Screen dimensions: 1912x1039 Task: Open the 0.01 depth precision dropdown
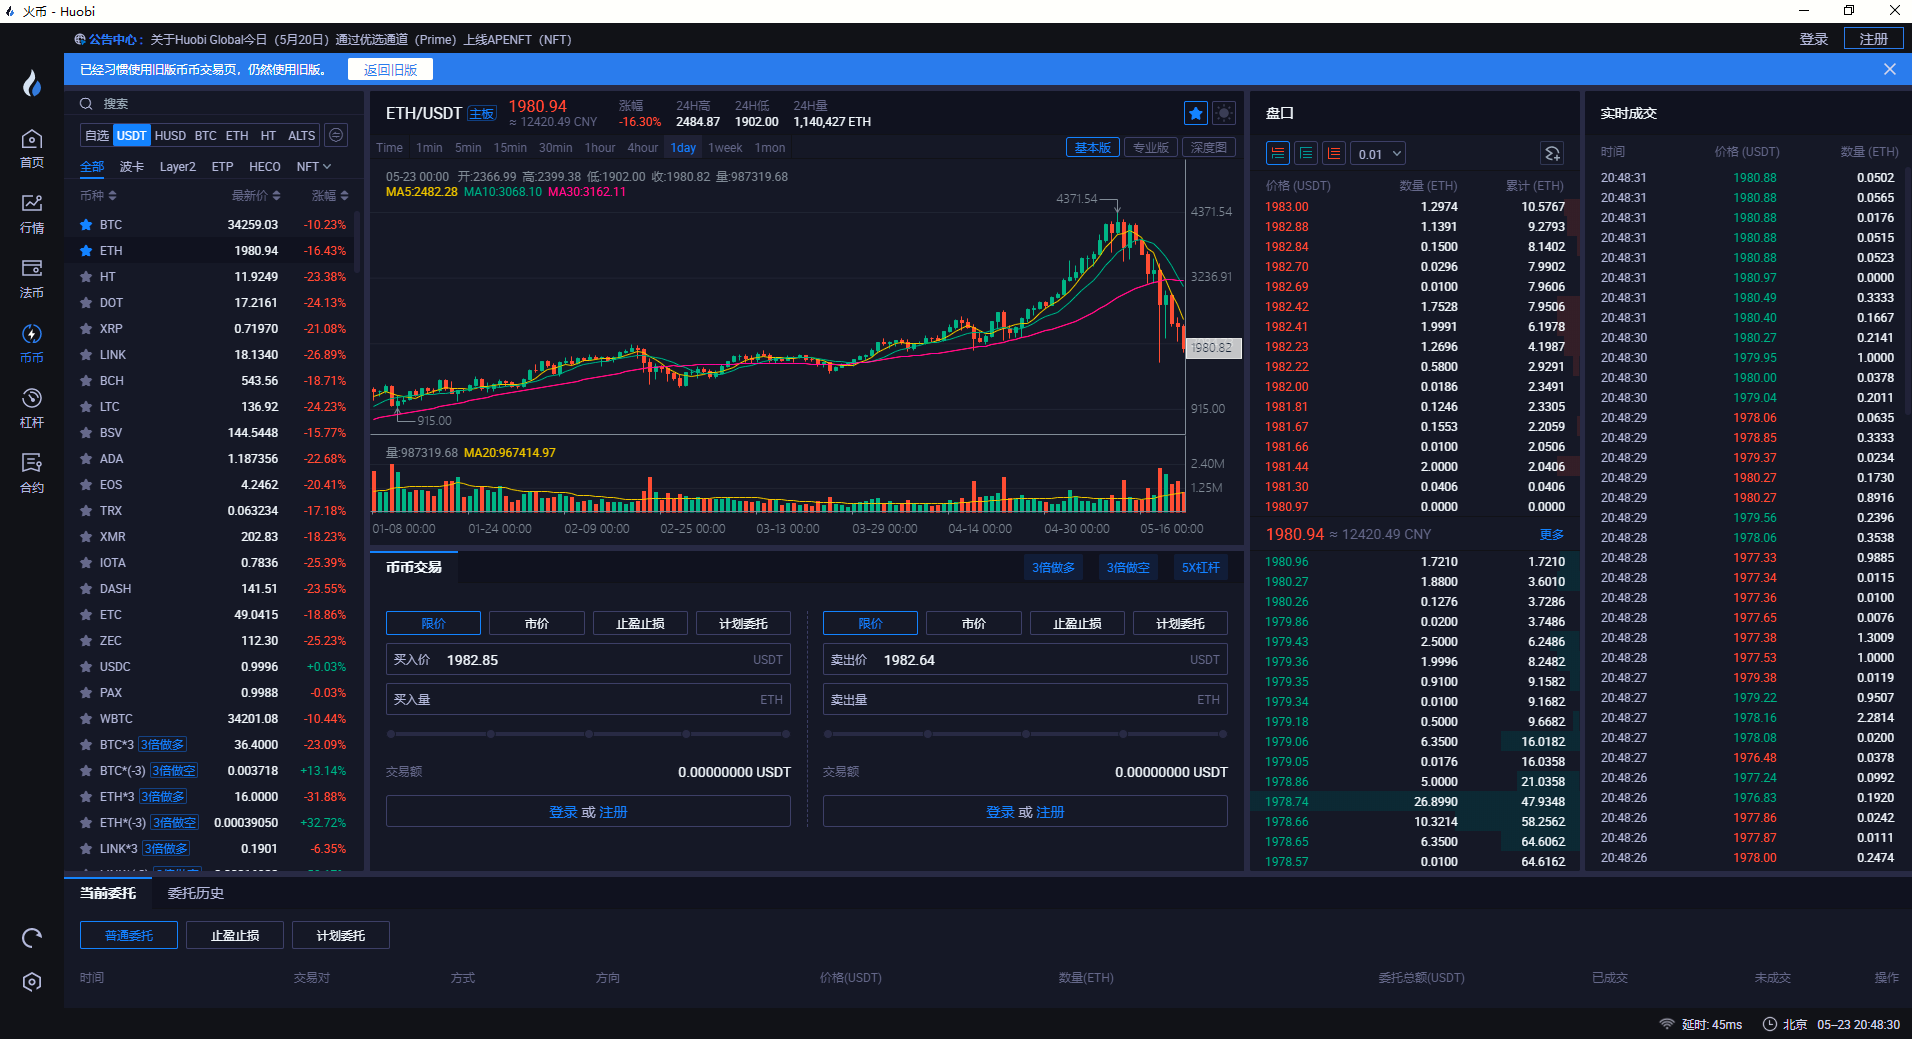[1378, 154]
